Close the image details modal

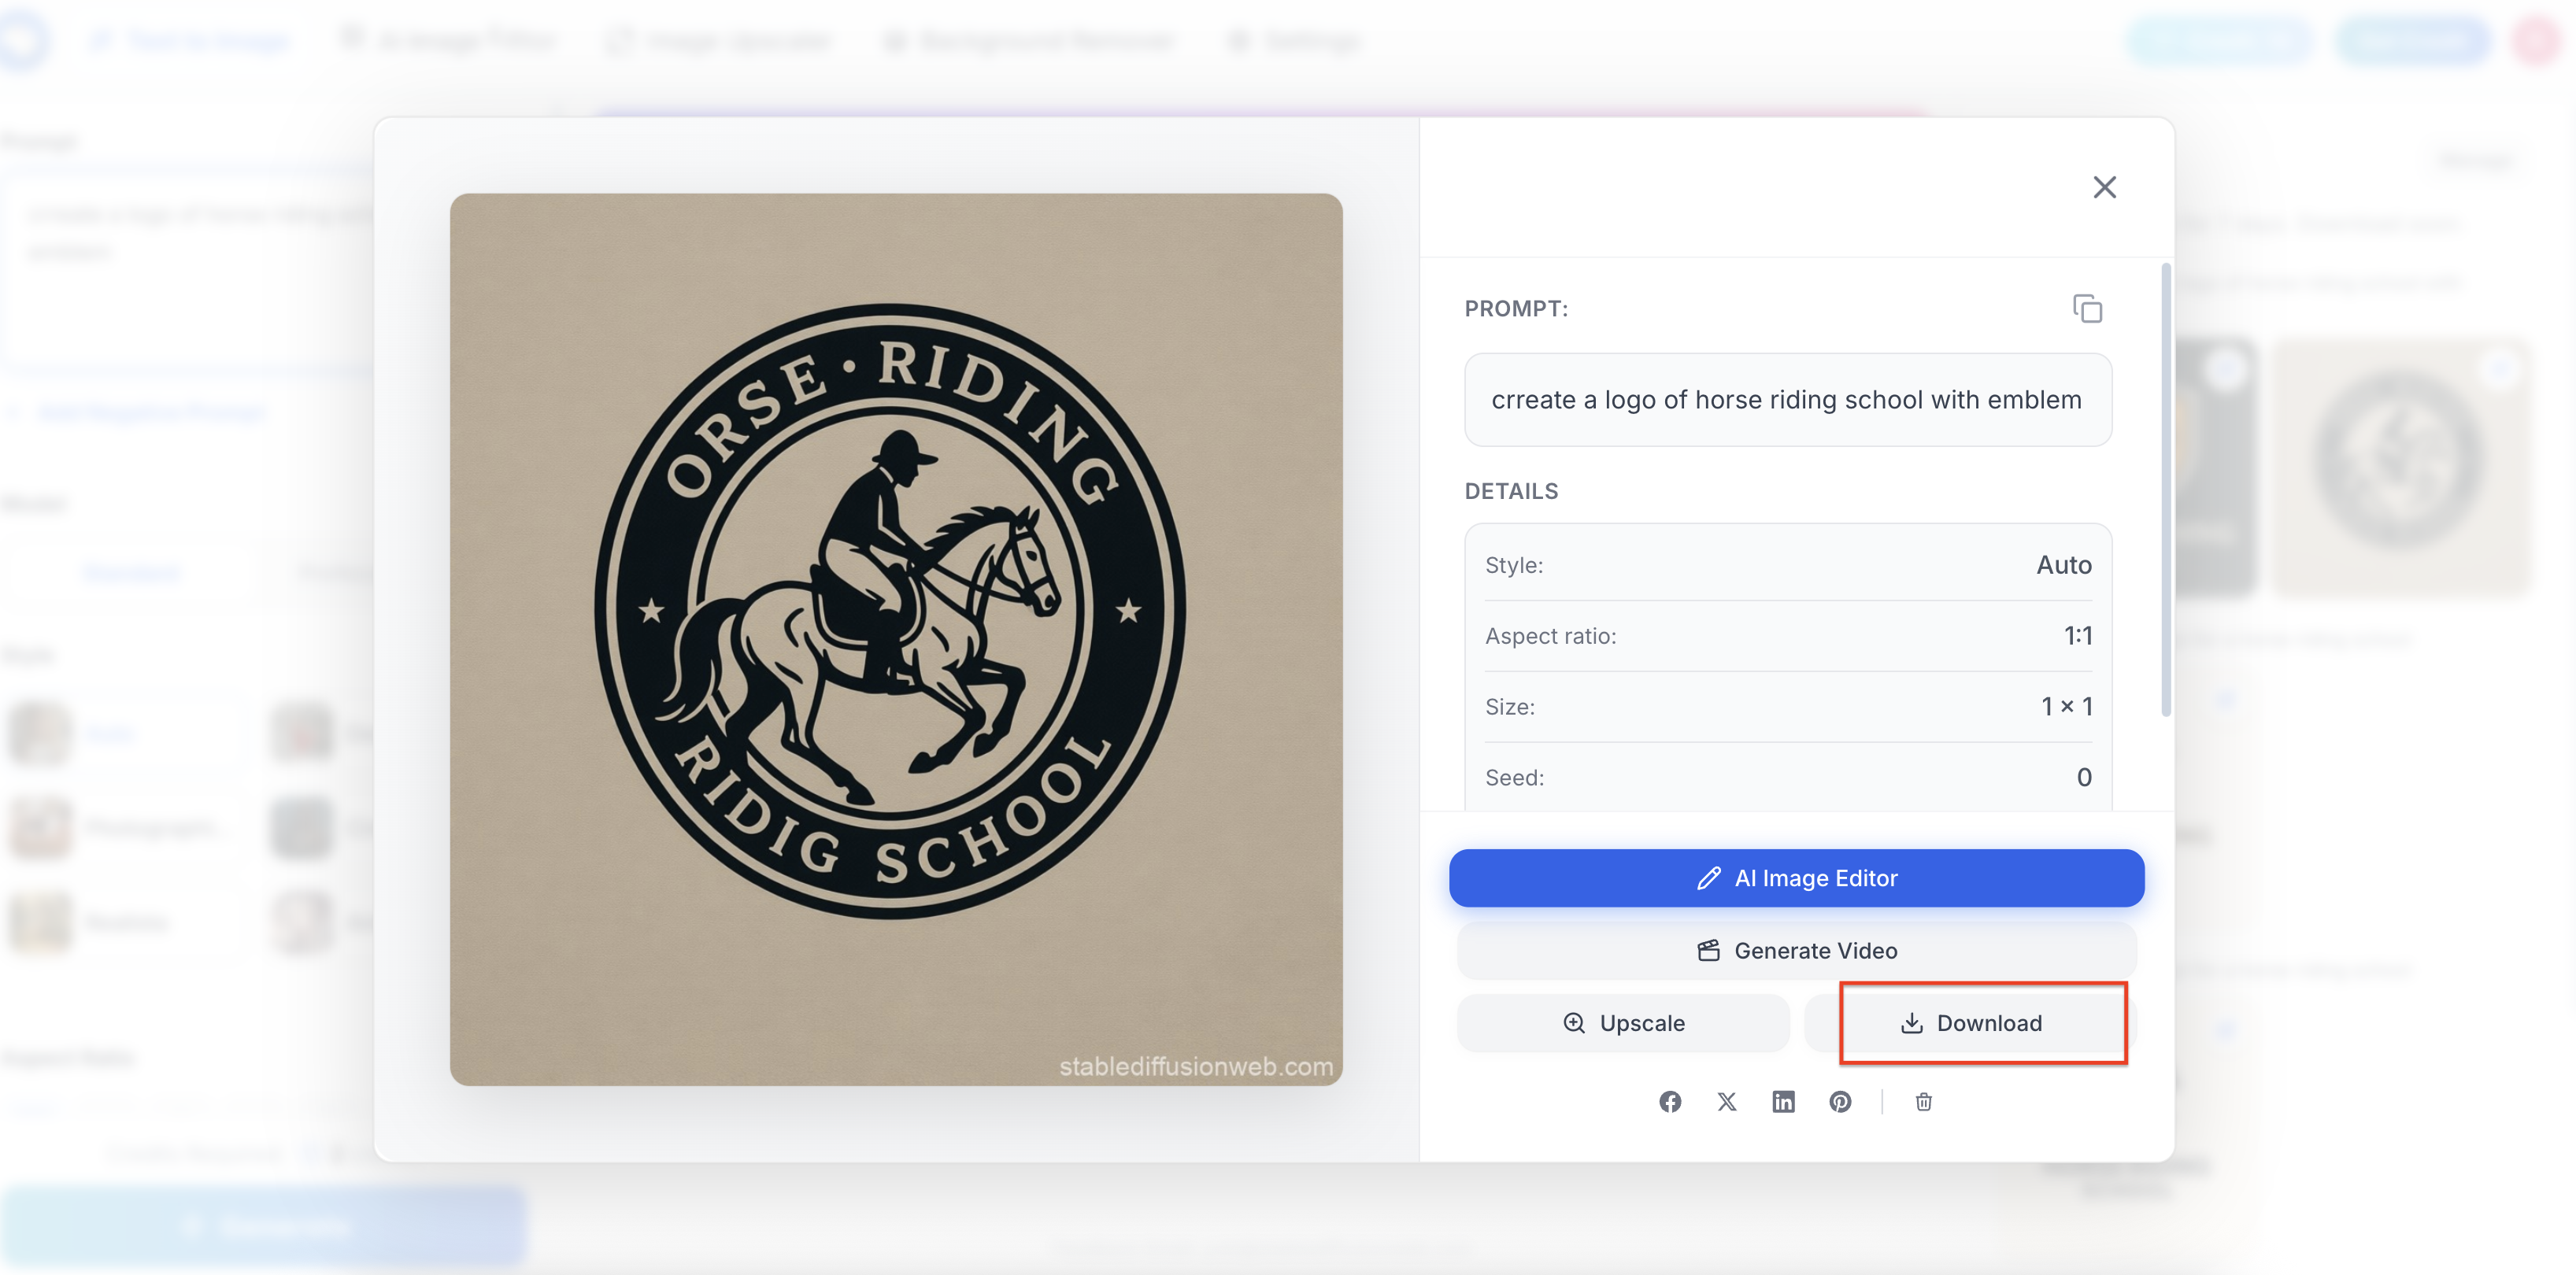click(2105, 187)
